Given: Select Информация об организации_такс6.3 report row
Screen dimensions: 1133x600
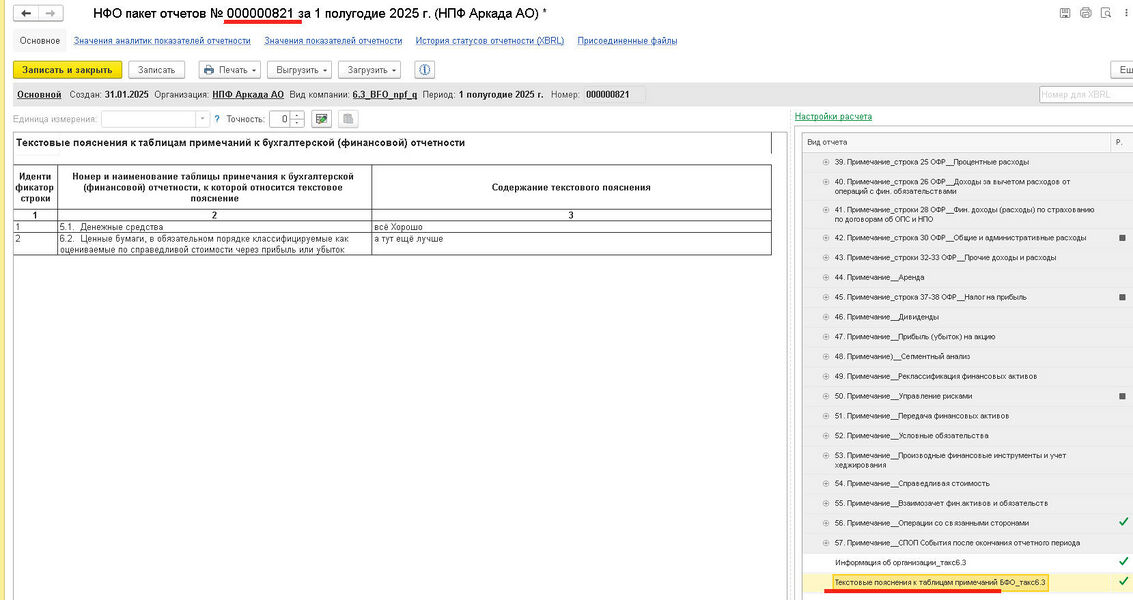Looking at the screenshot, I should click(900, 563).
